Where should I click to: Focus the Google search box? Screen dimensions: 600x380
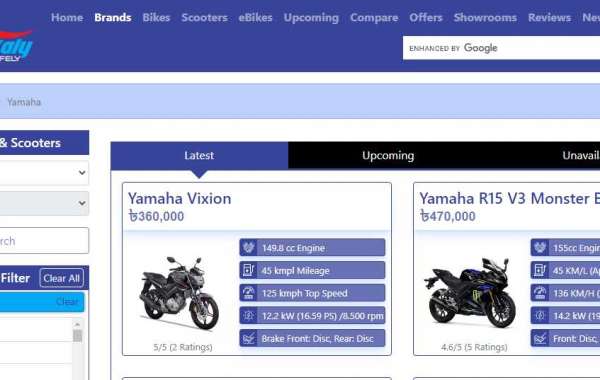click(x=501, y=48)
